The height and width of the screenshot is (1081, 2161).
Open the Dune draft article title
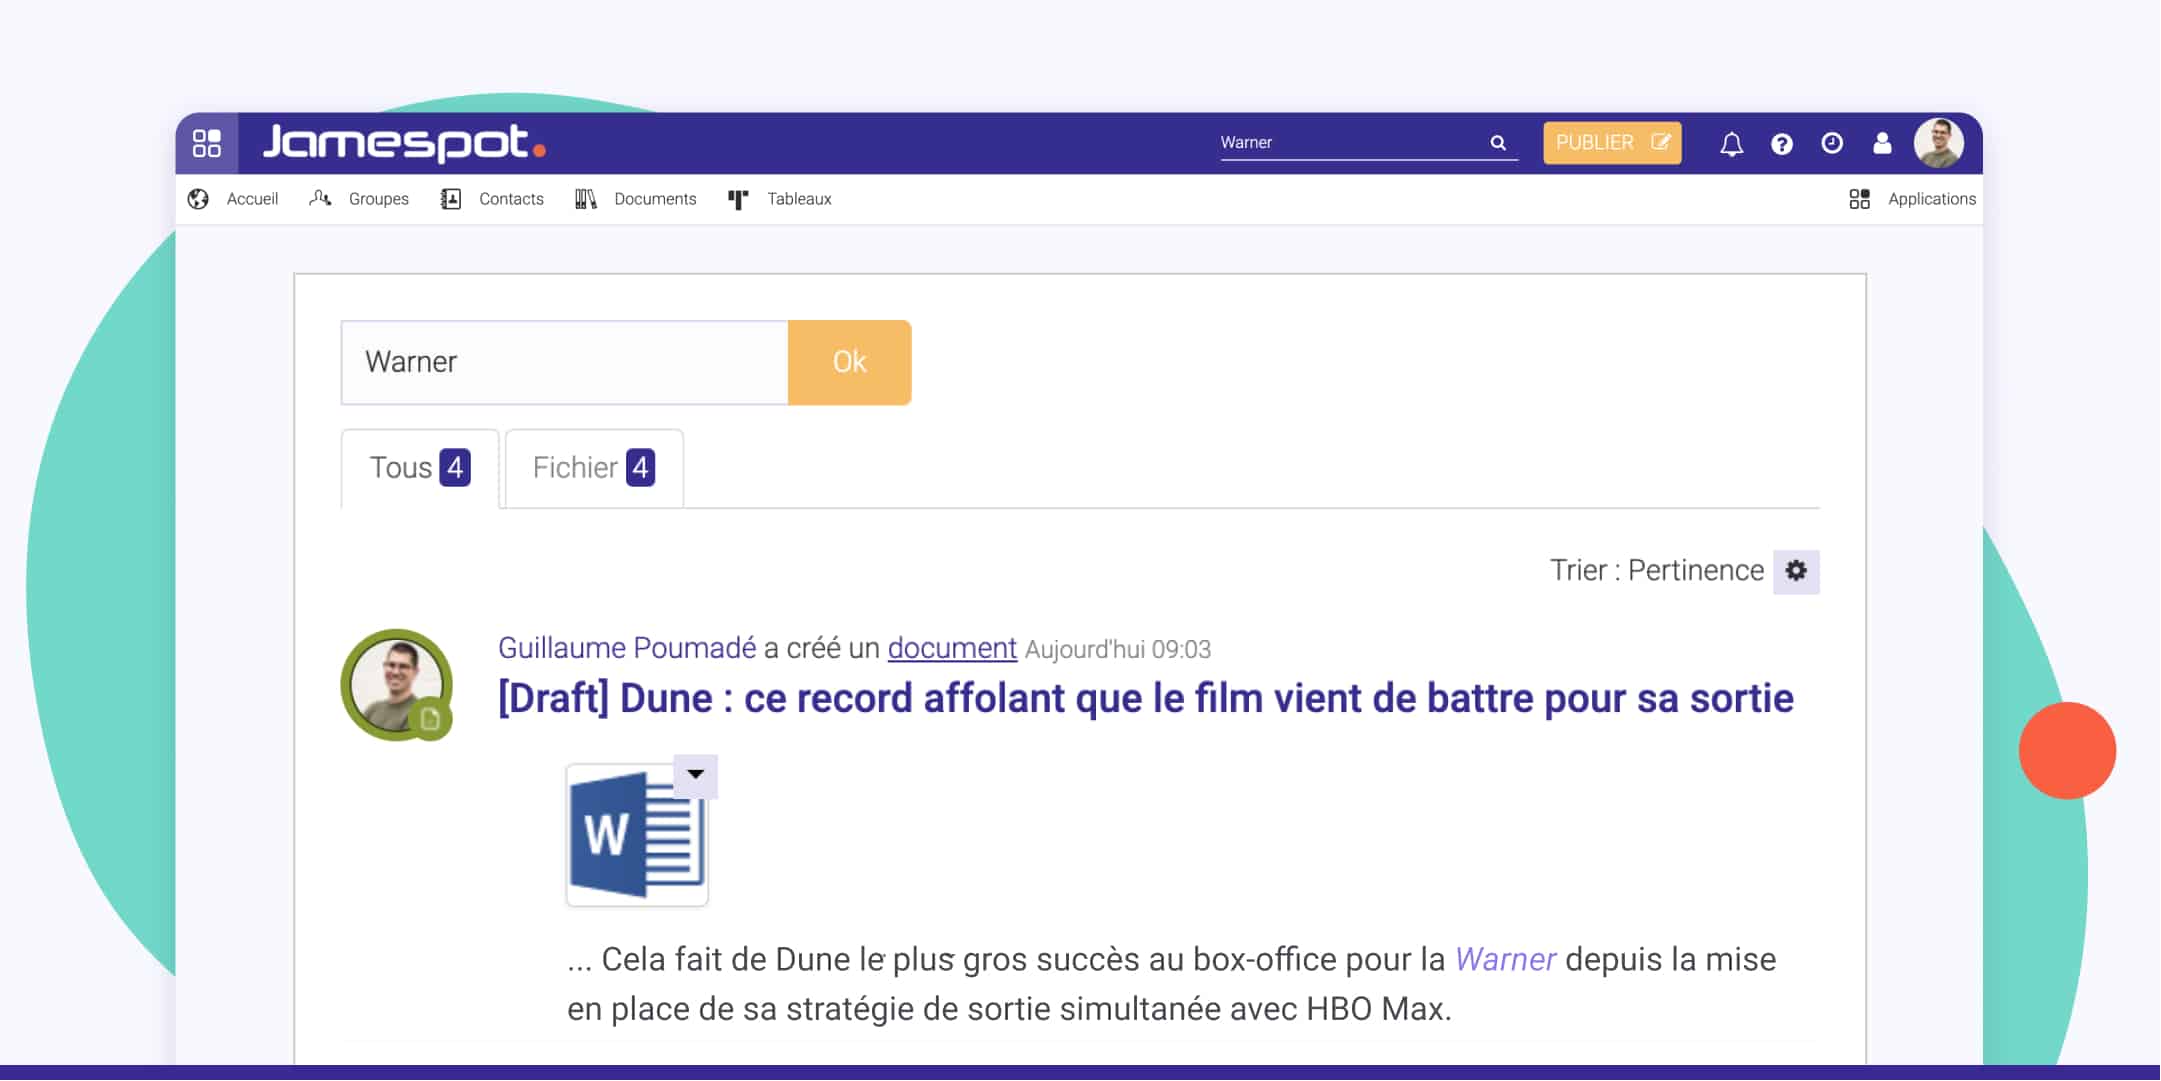coord(1146,698)
